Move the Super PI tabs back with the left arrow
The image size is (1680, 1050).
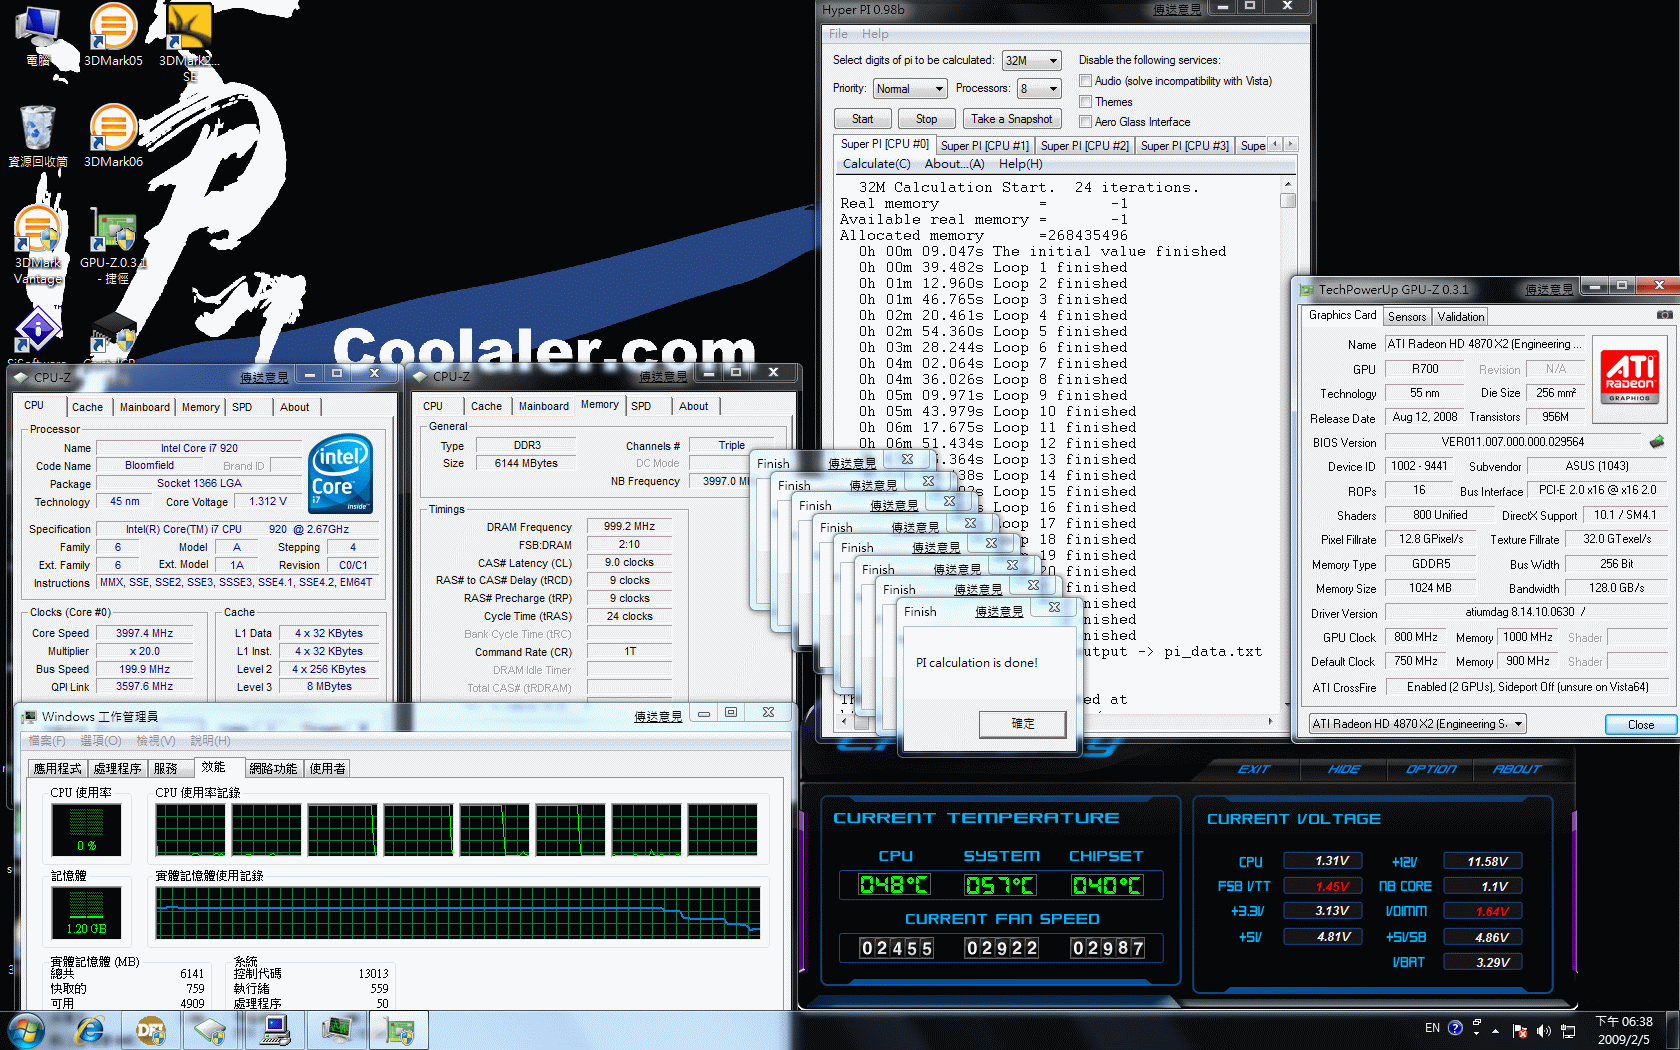click(x=1275, y=144)
